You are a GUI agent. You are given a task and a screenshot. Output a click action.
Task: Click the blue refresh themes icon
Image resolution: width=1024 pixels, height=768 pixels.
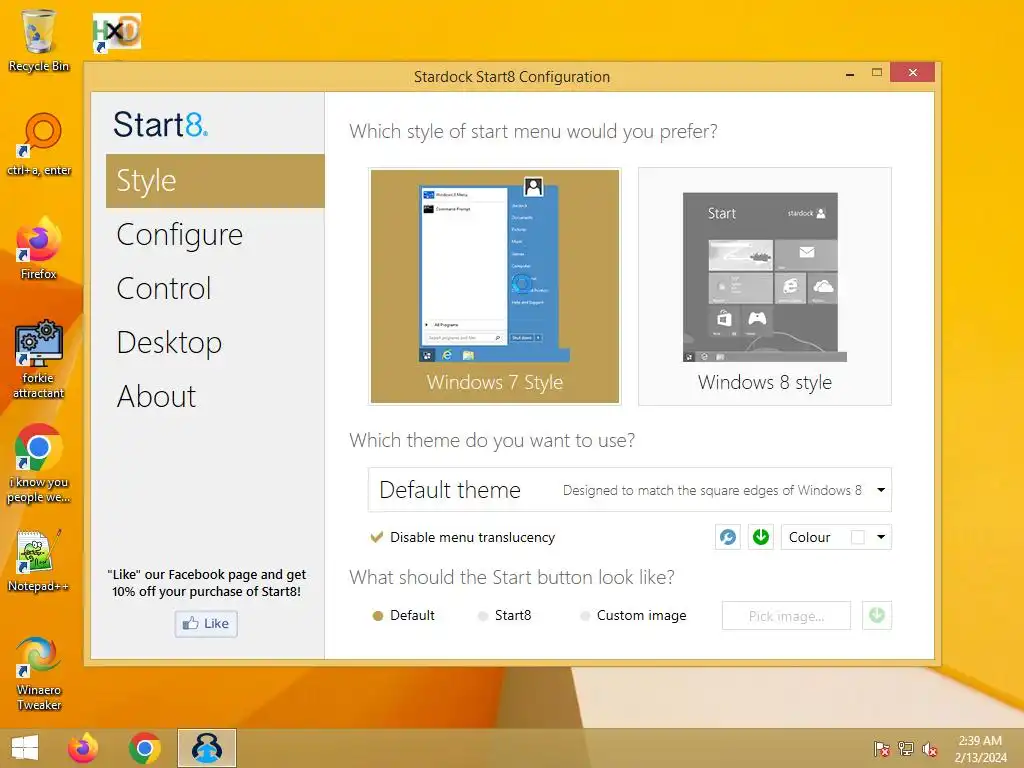[728, 537]
